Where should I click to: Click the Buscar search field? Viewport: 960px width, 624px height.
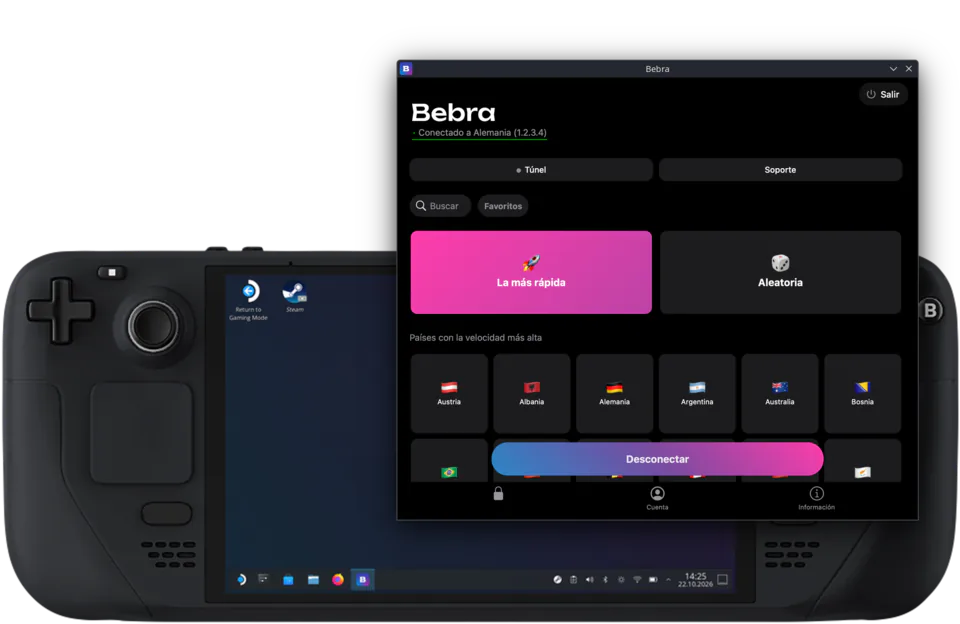click(x=440, y=206)
